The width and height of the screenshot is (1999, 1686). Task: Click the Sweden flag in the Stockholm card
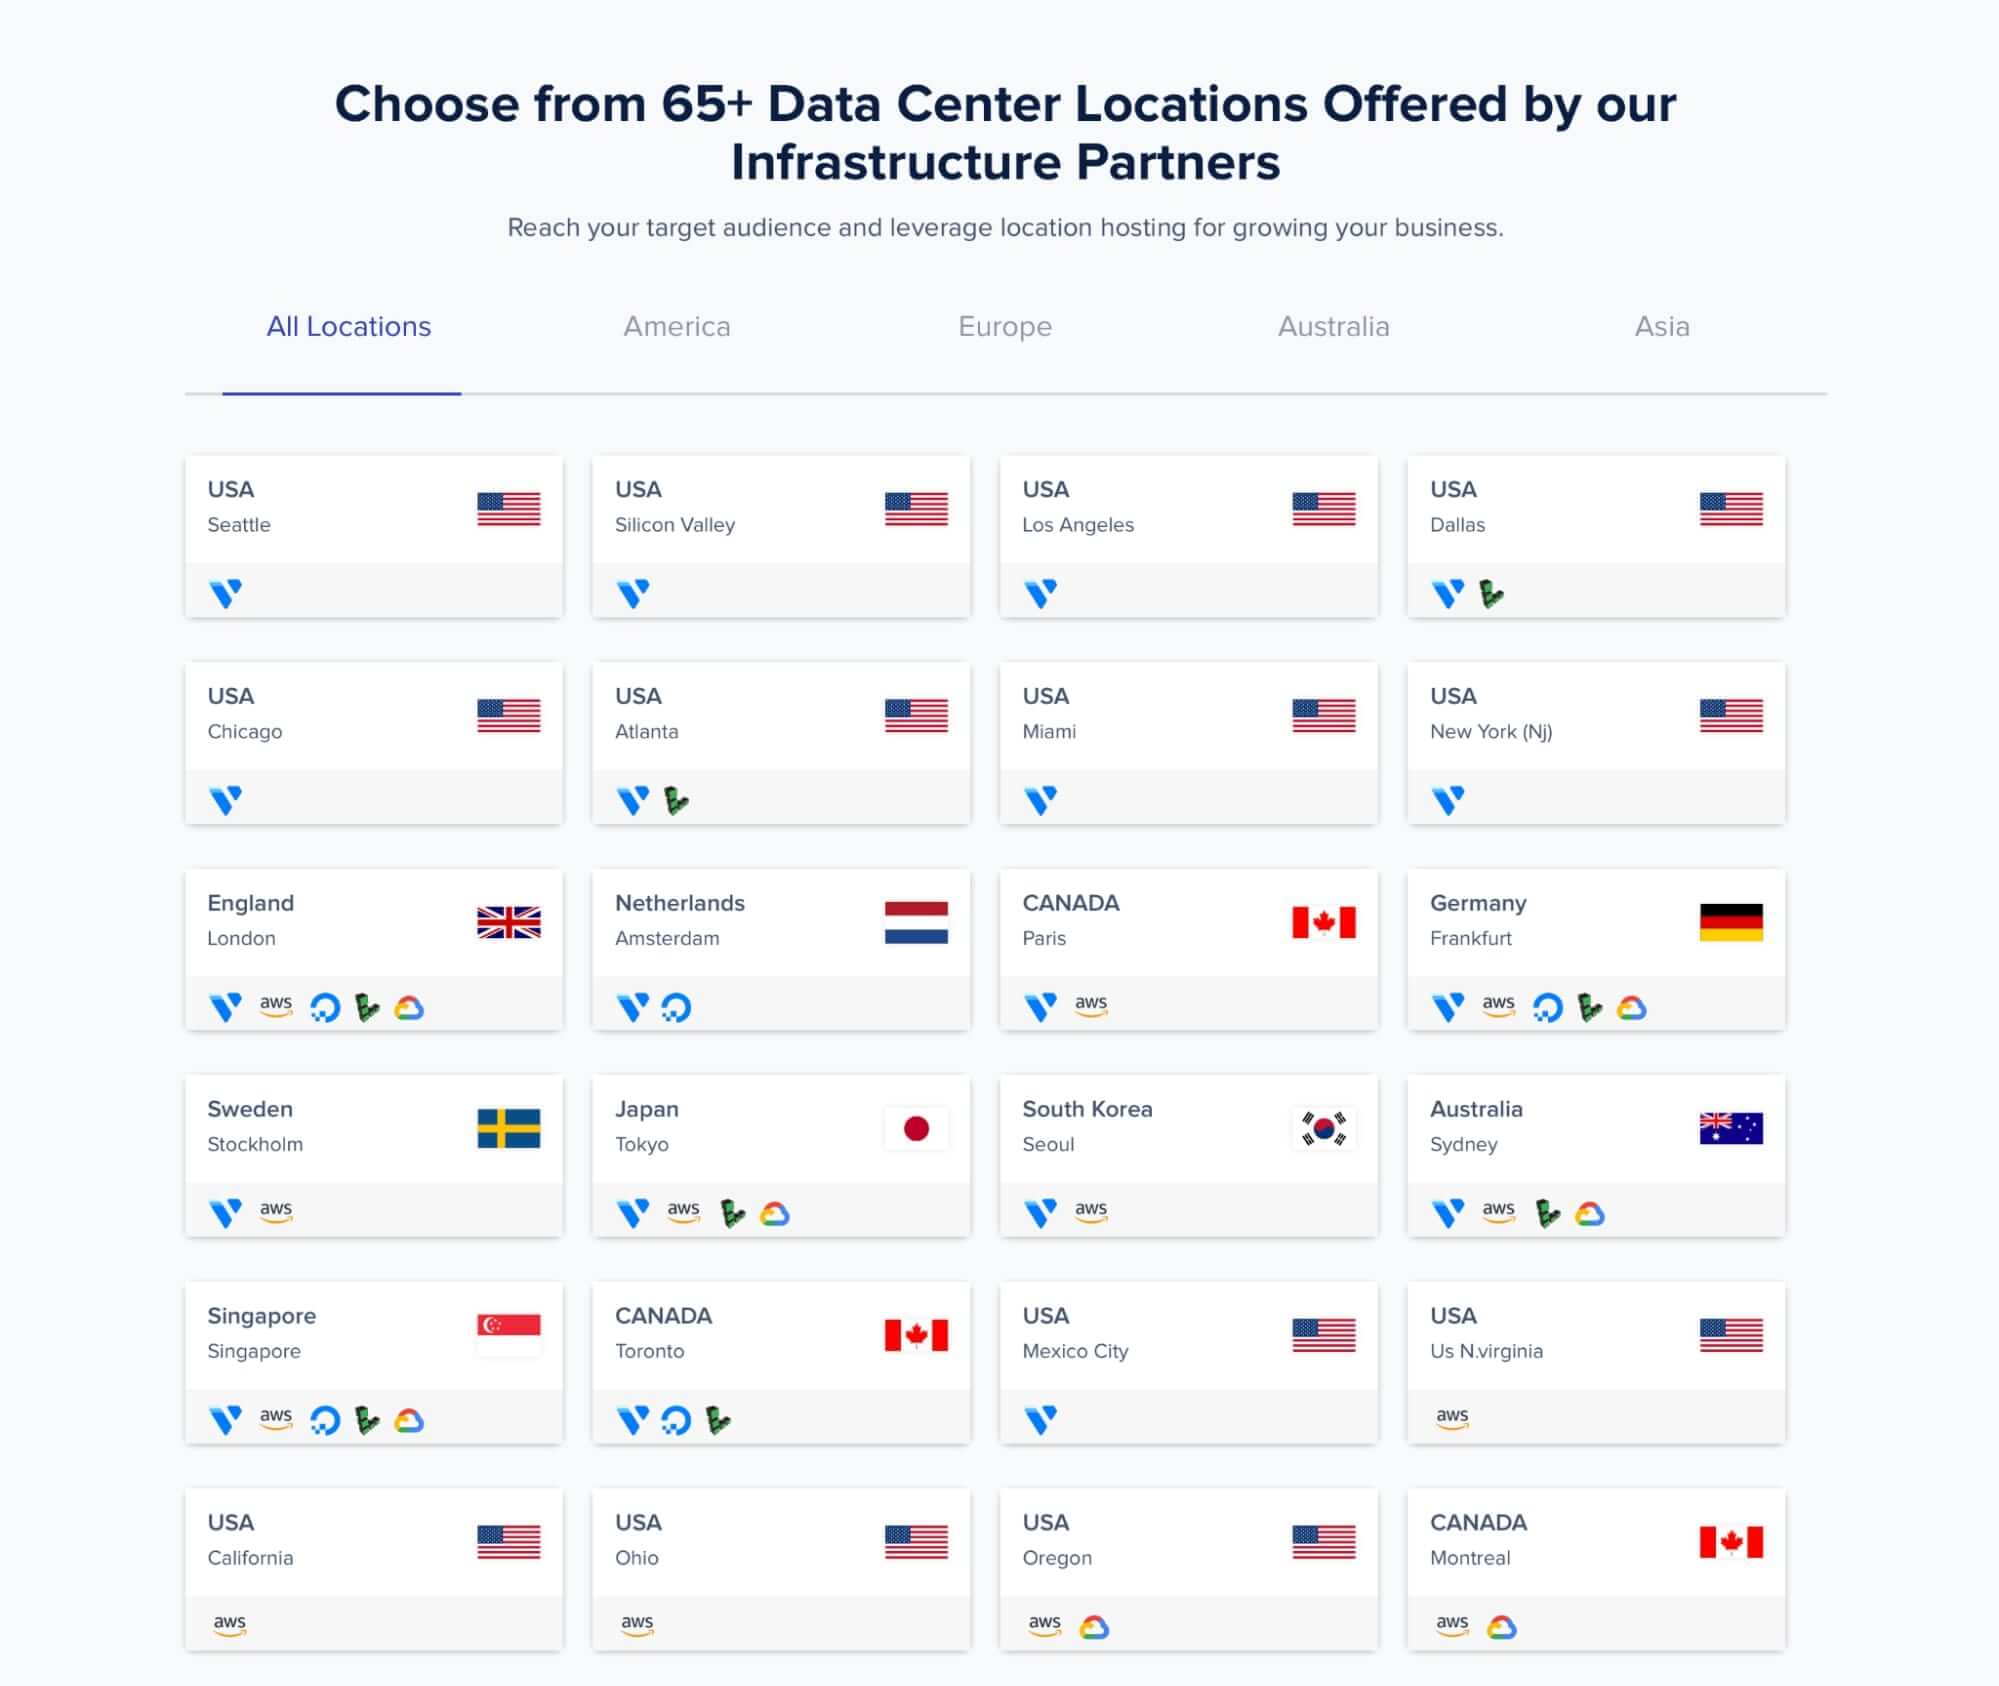pos(509,1128)
